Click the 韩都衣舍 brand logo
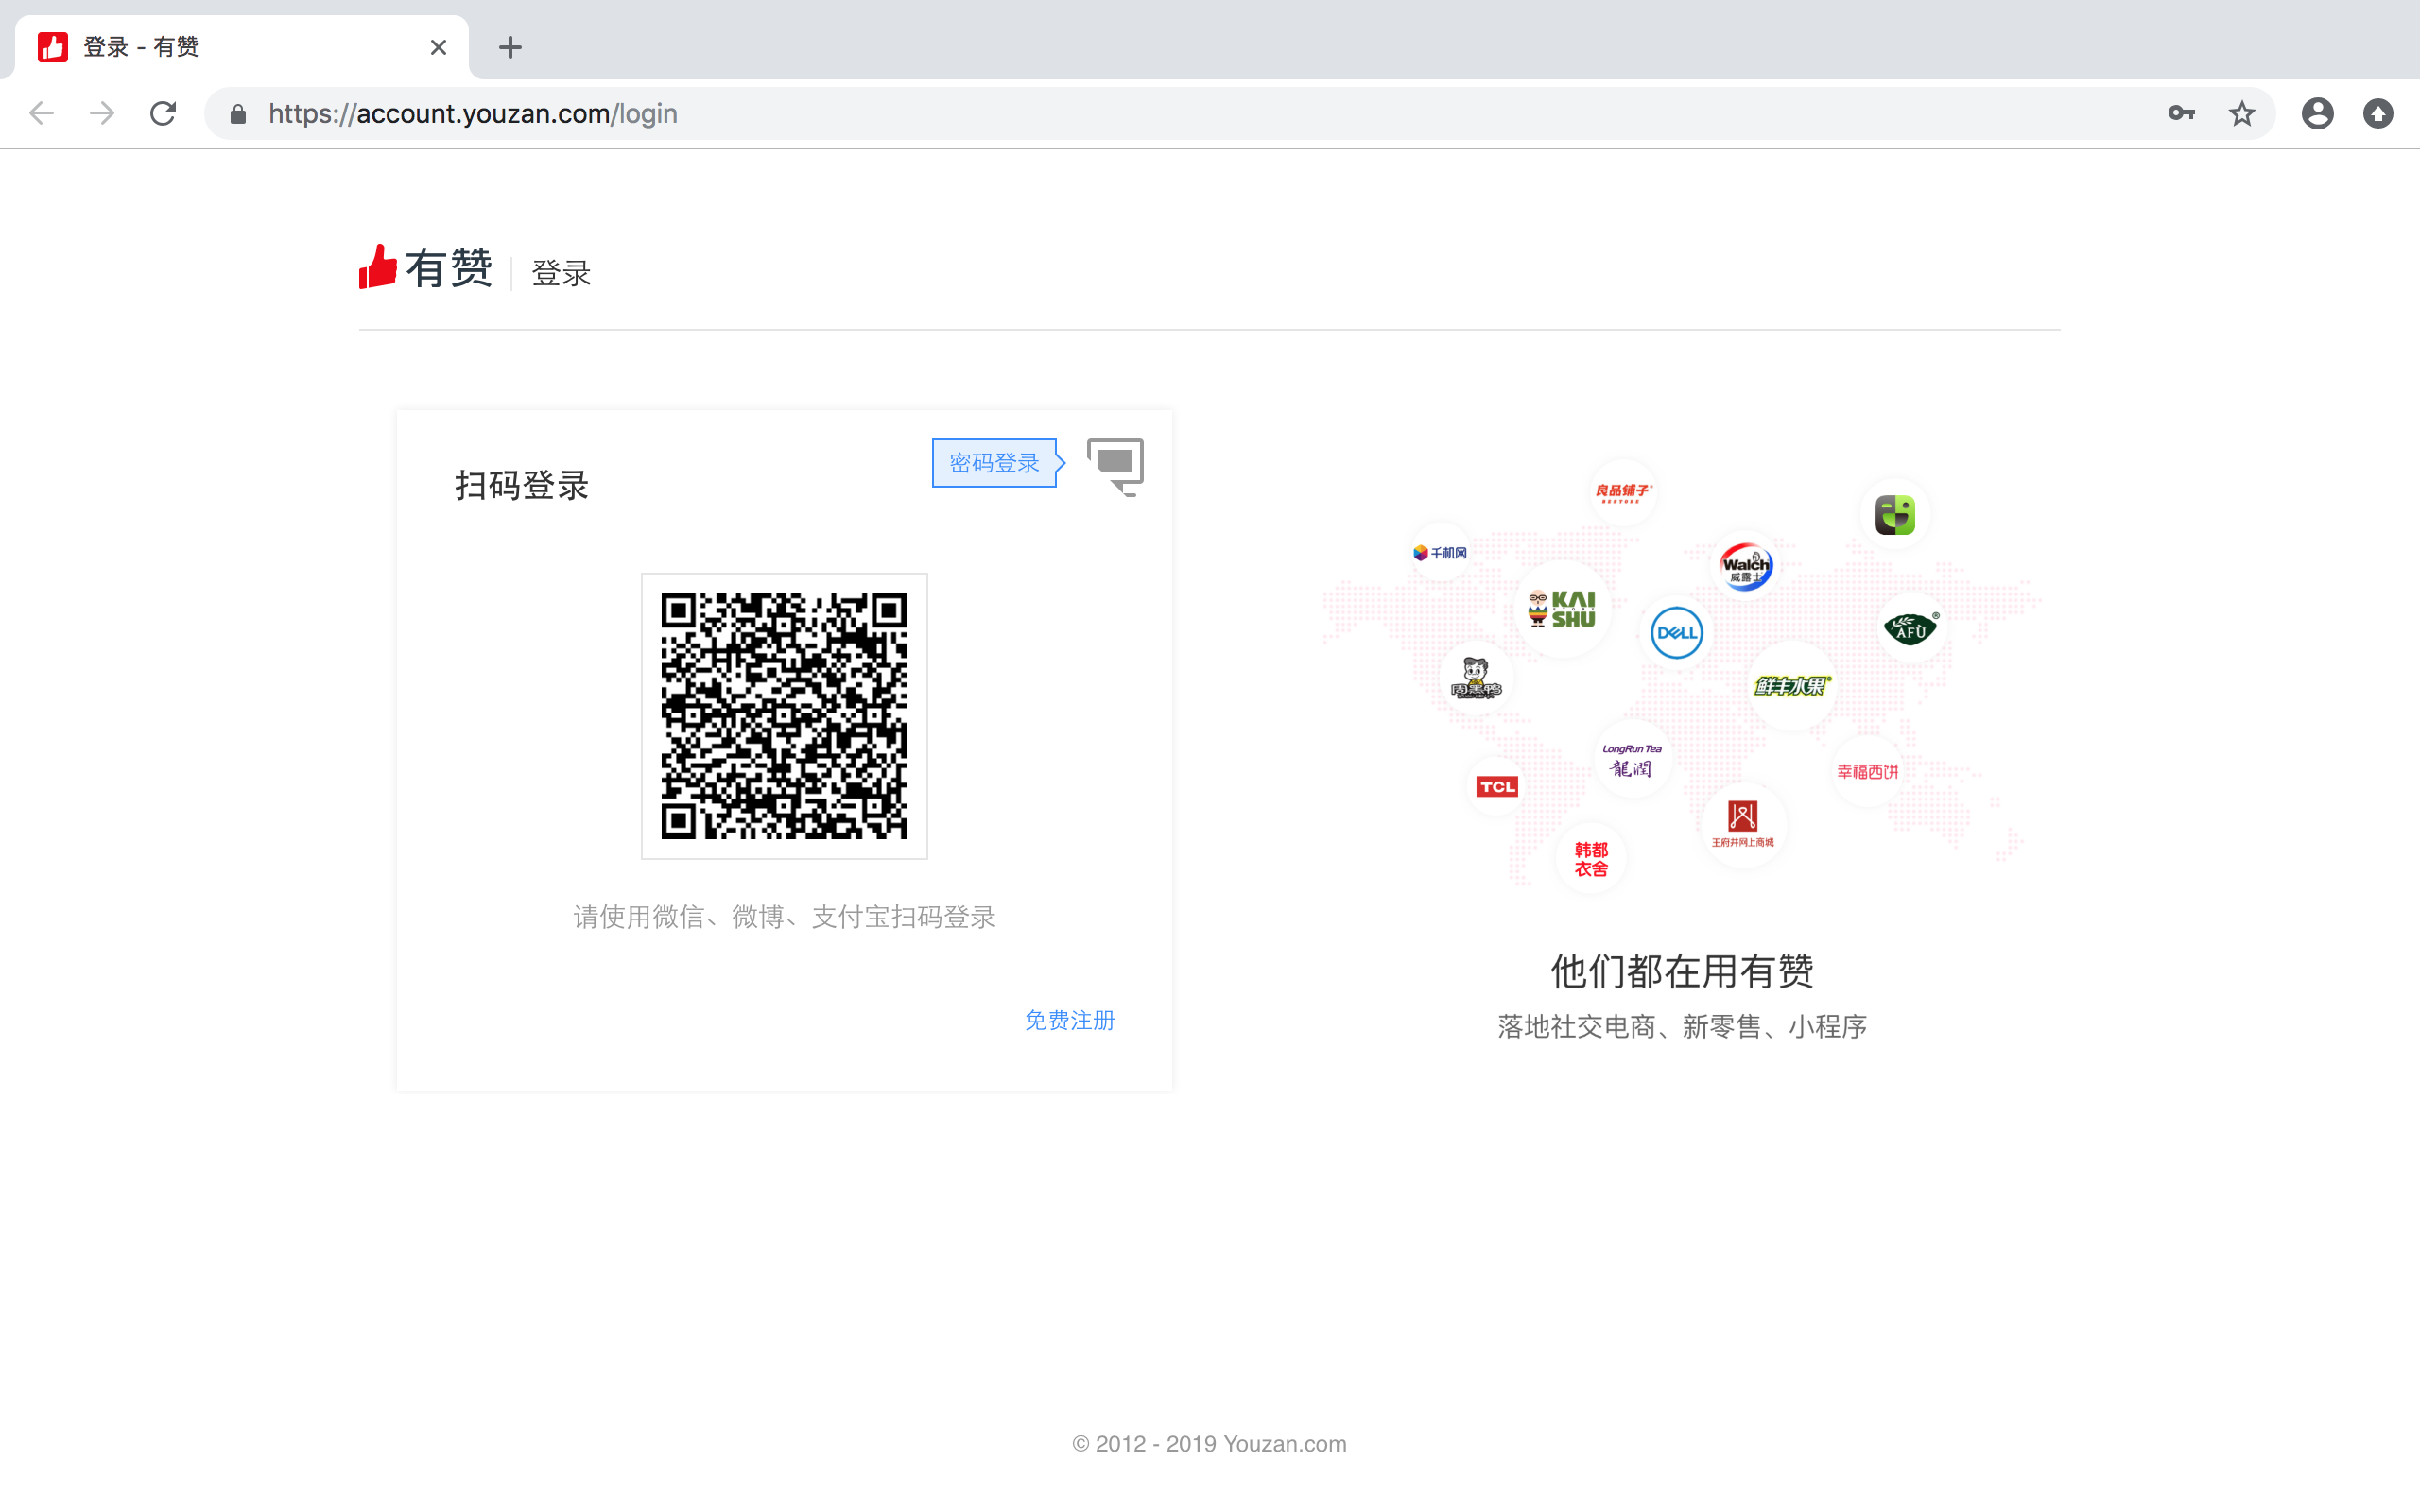2420x1512 pixels. tap(1591, 856)
